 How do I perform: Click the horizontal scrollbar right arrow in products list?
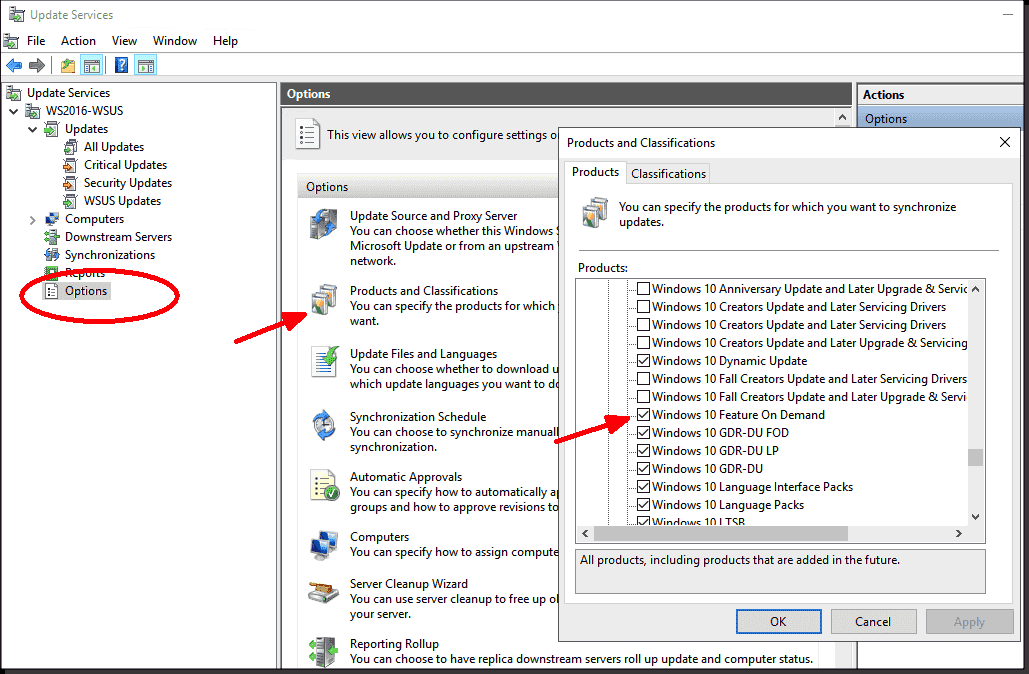[x=959, y=534]
